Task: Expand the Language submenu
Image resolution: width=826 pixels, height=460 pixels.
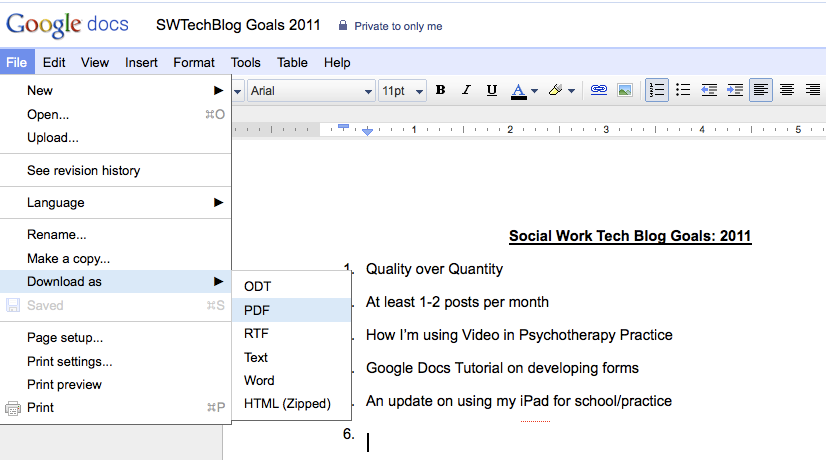Action: [115, 202]
